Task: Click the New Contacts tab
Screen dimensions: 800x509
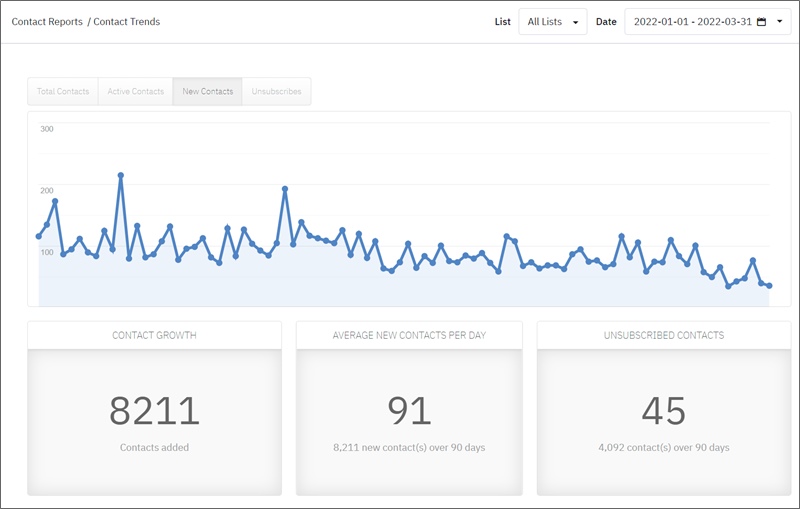Action: pyautogui.click(x=208, y=92)
